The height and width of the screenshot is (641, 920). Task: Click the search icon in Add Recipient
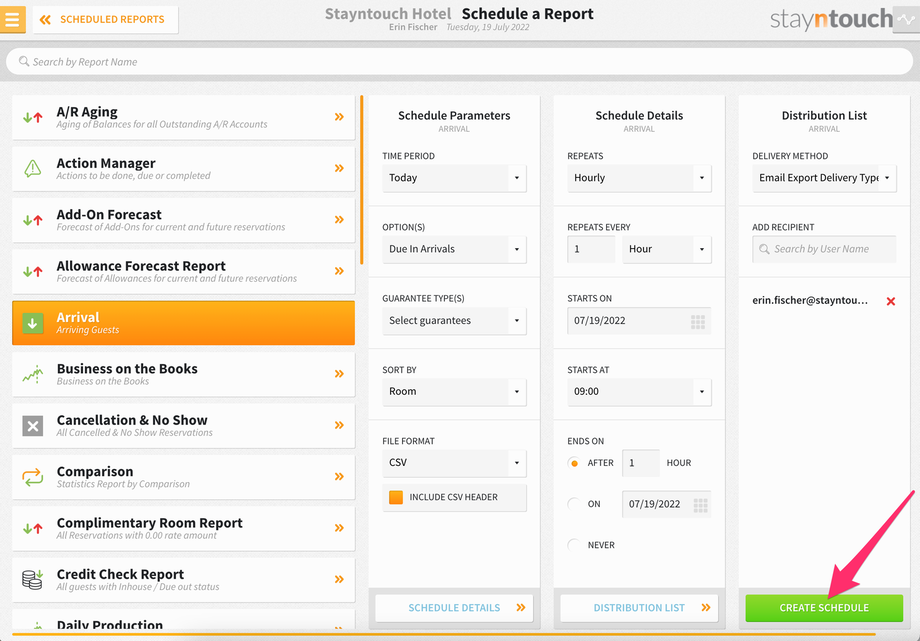(x=764, y=249)
